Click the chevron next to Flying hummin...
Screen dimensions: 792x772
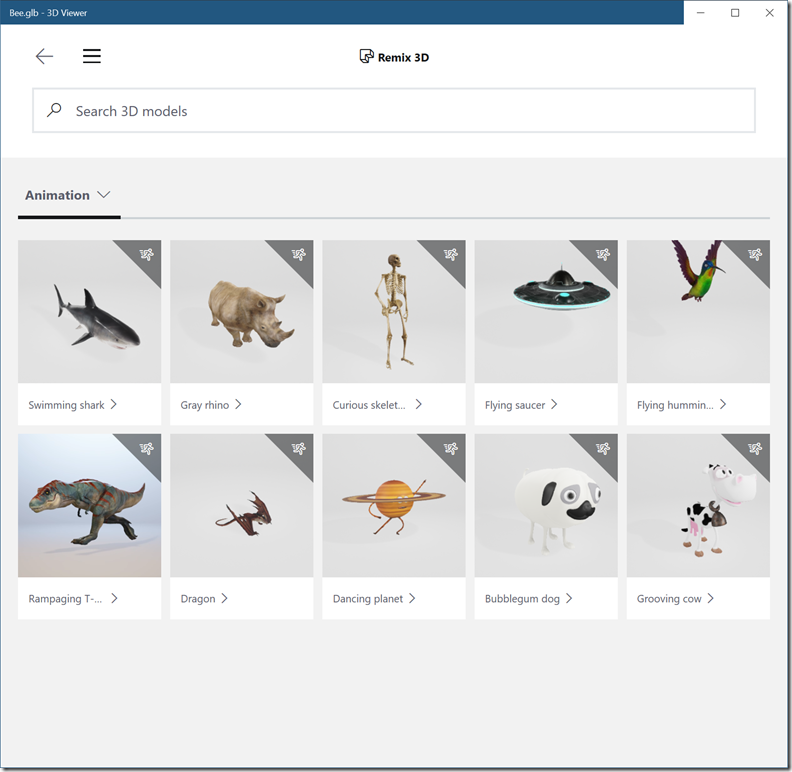[x=723, y=404]
